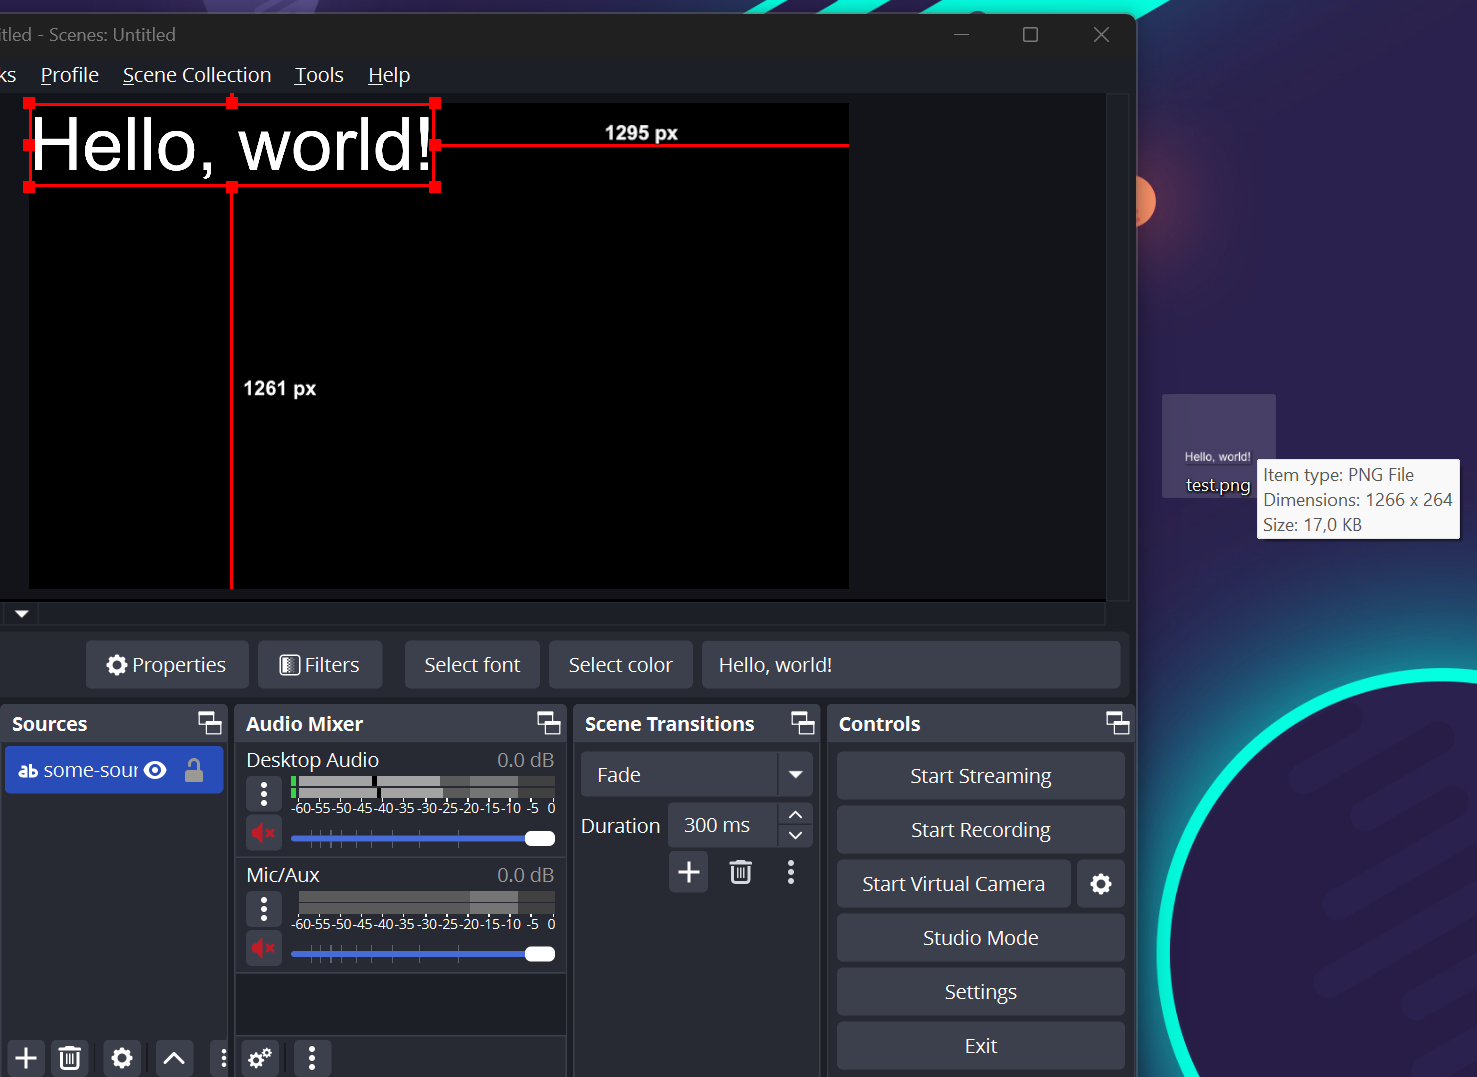
Task: Unmute Mic/Aux
Action: [x=264, y=947]
